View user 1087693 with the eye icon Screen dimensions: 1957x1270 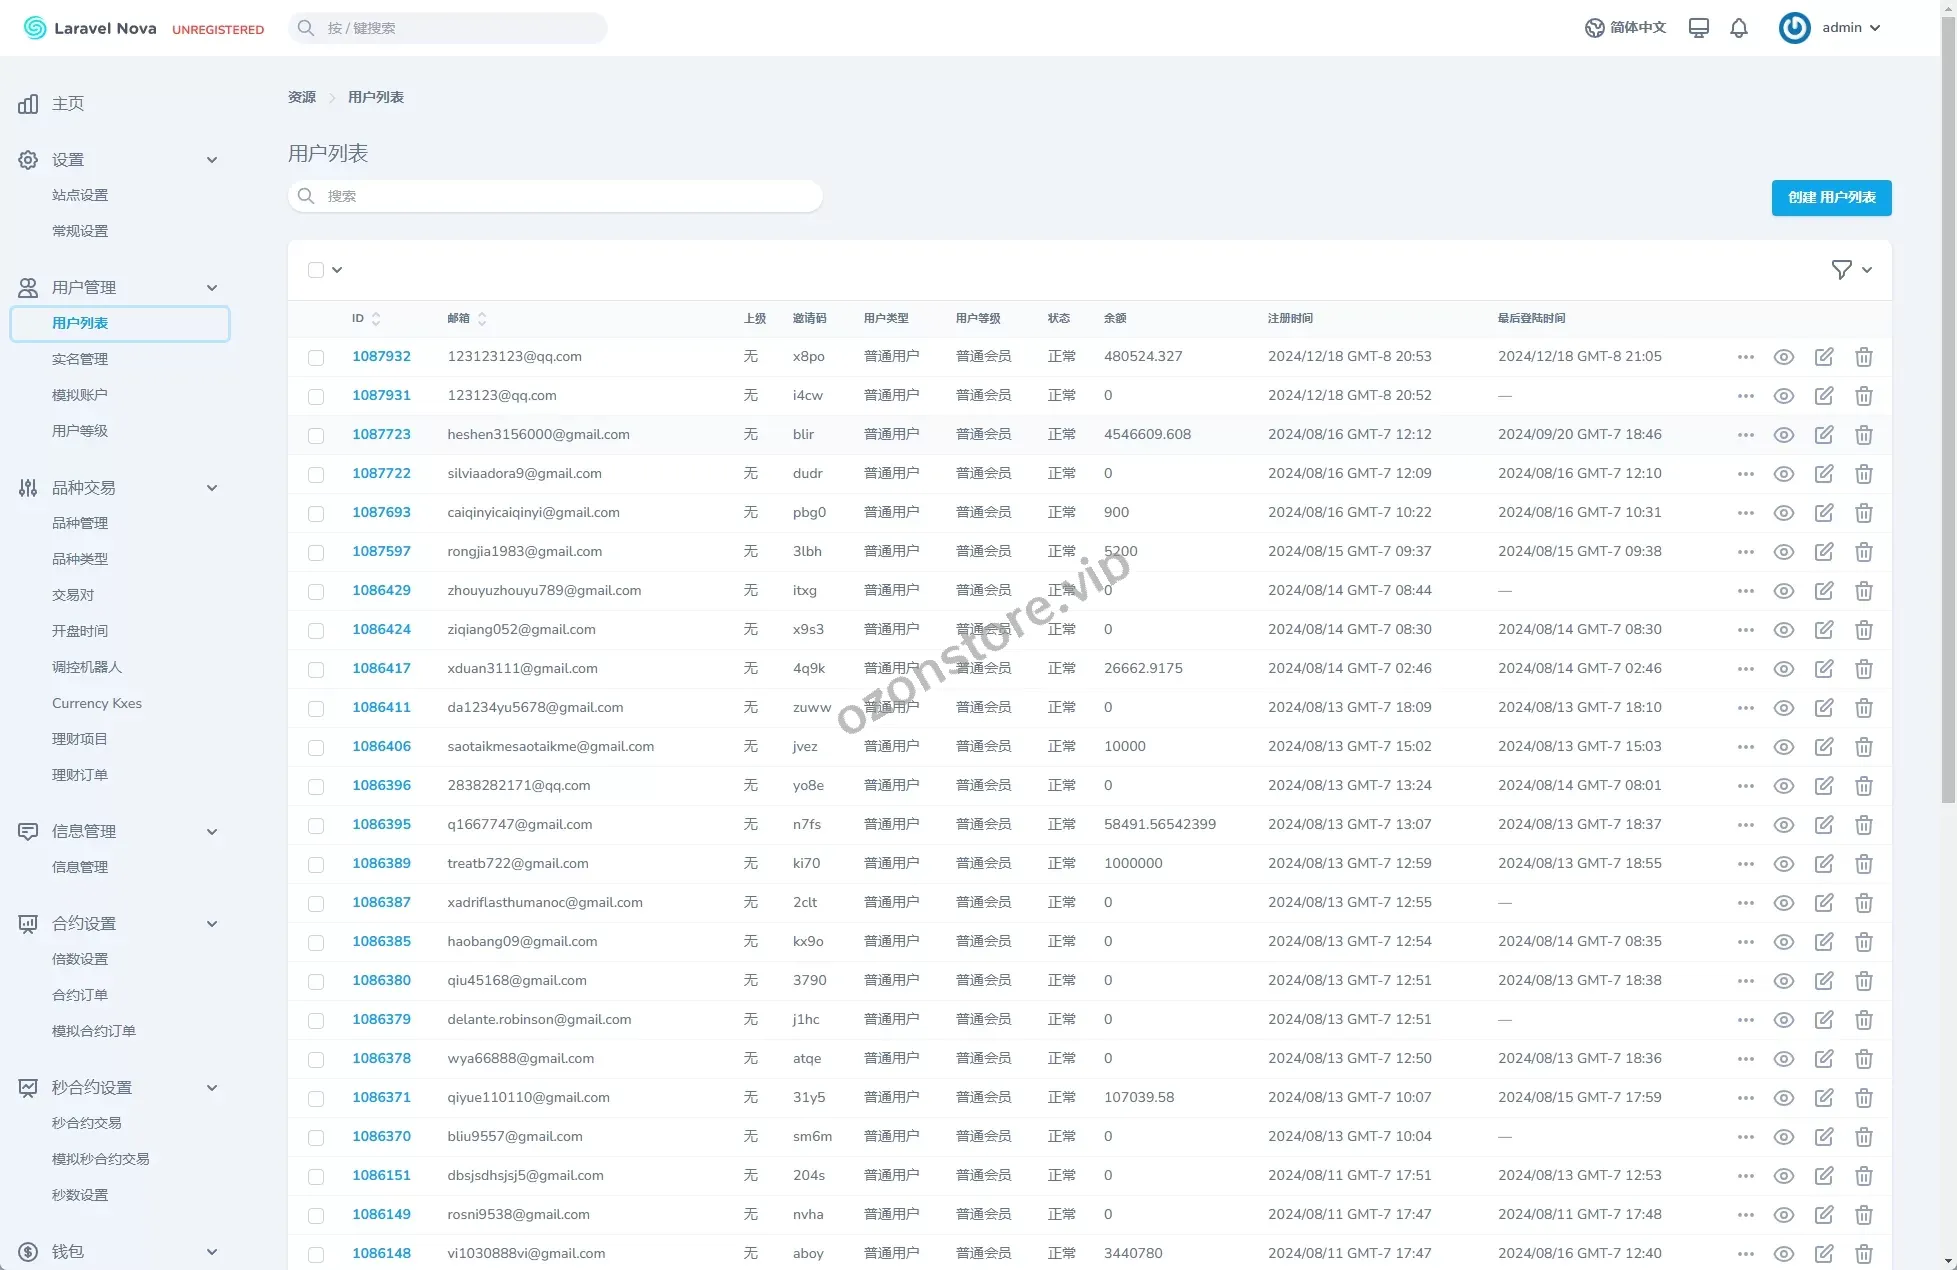point(1783,513)
